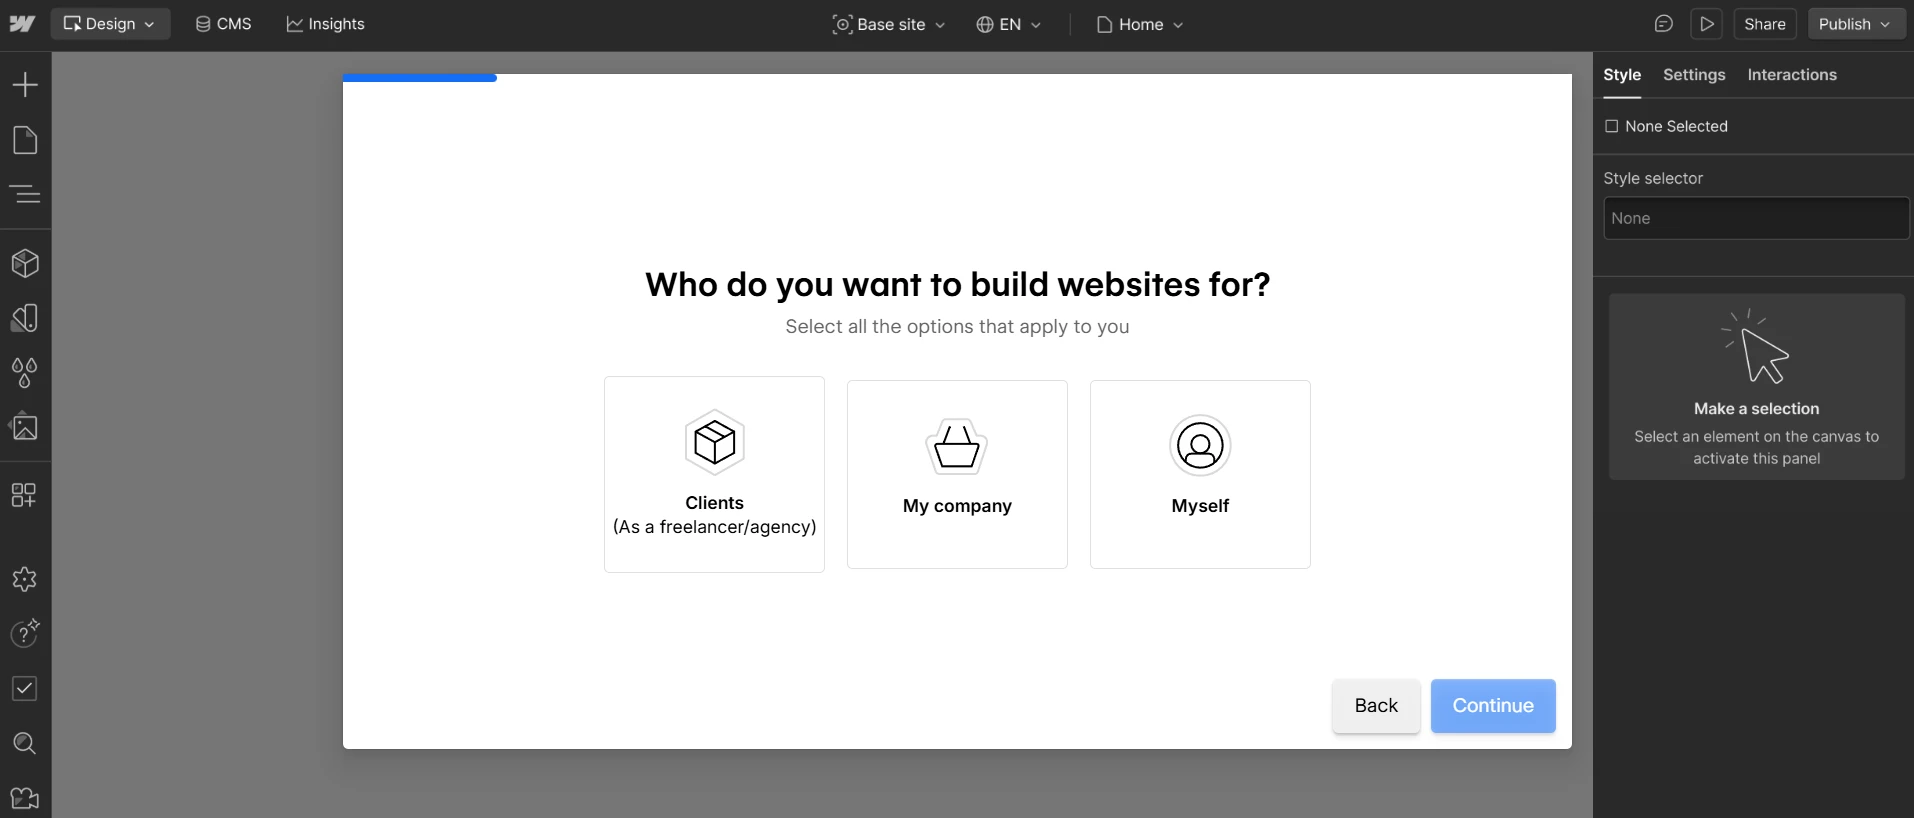The height and width of the screenshot is (818, 1914).
Task: Click the None Selected checkbox icon
Action: click(x=1612, y=126)
